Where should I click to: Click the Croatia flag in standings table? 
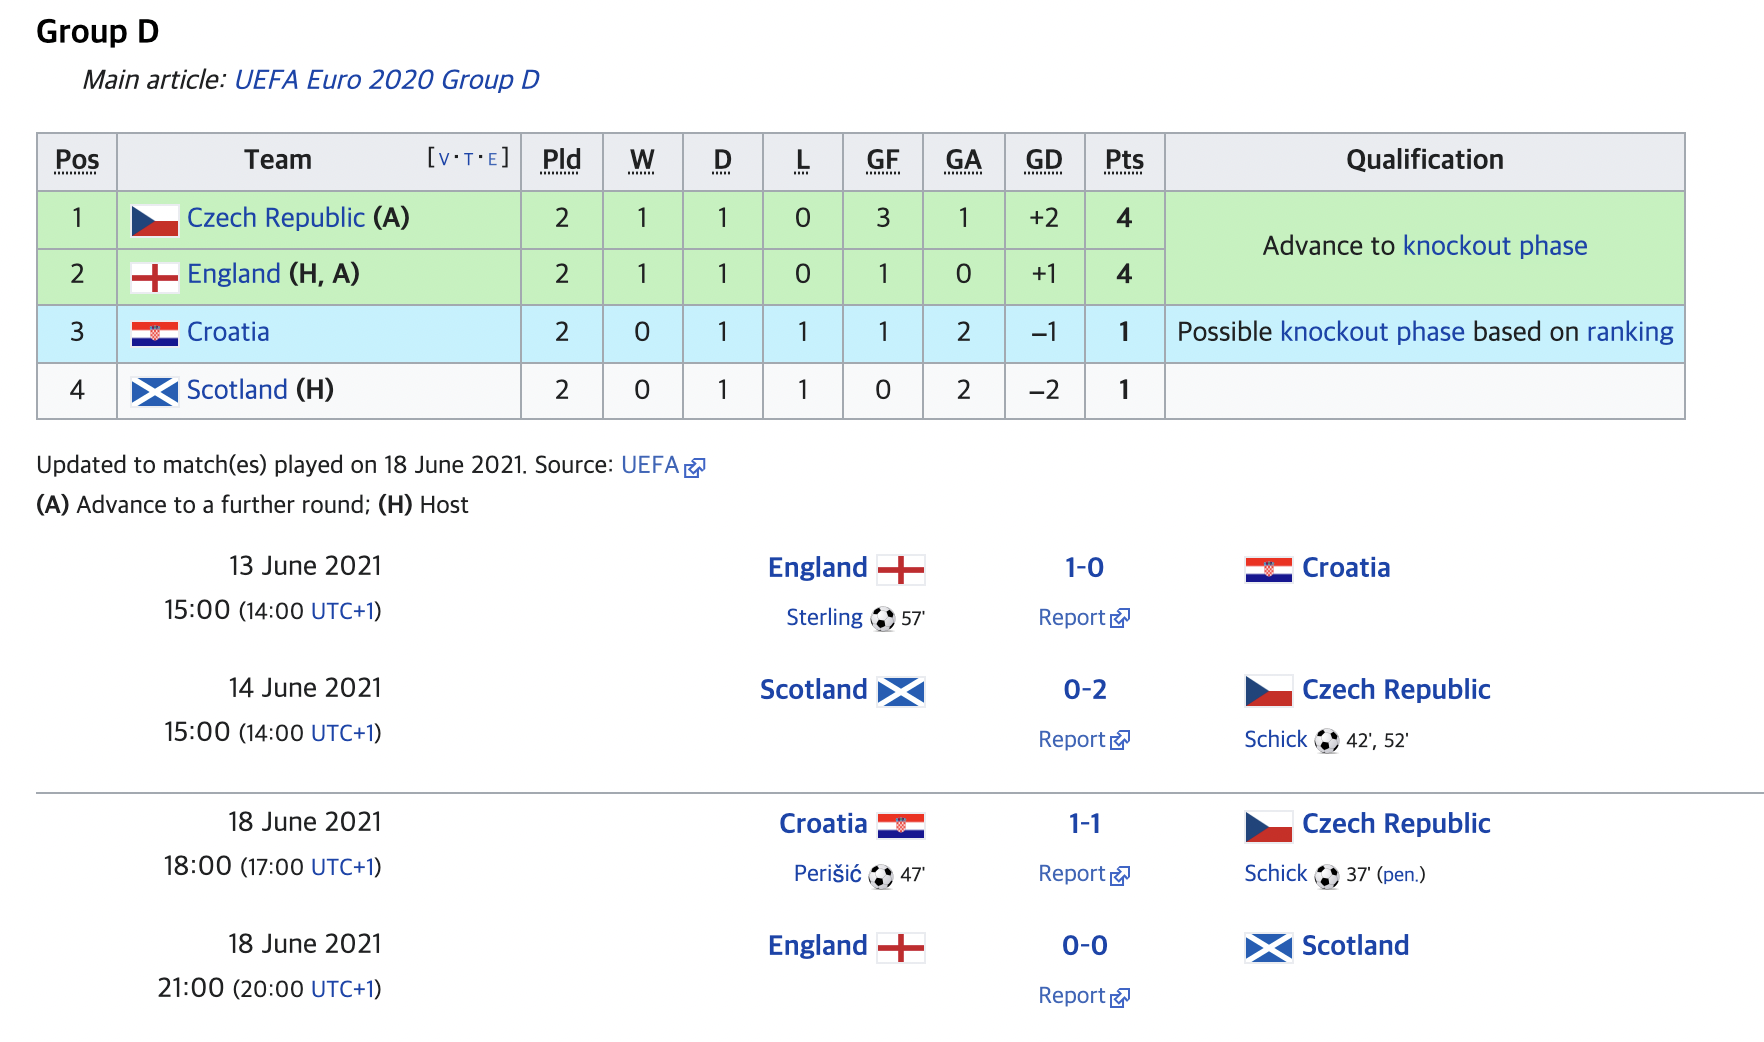point(155,333)
